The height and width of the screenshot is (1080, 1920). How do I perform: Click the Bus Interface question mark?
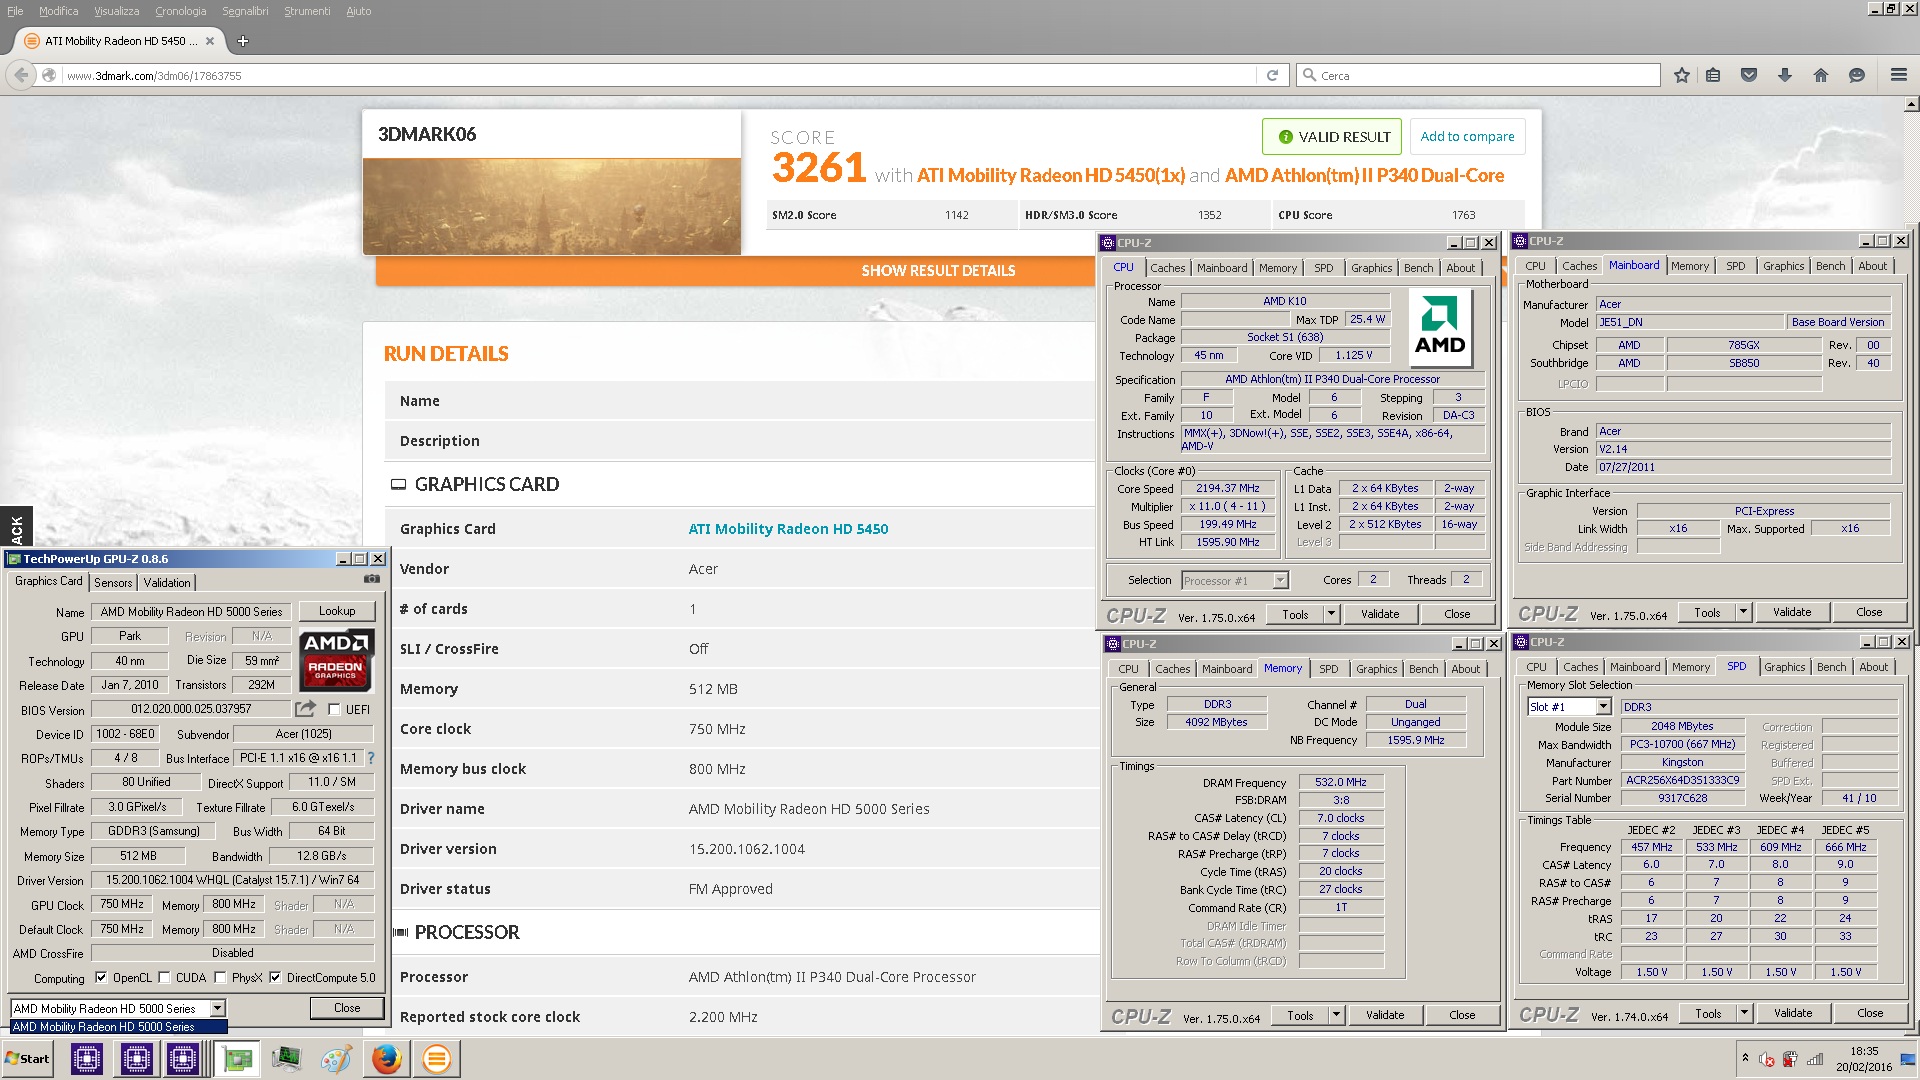point(371,758)
